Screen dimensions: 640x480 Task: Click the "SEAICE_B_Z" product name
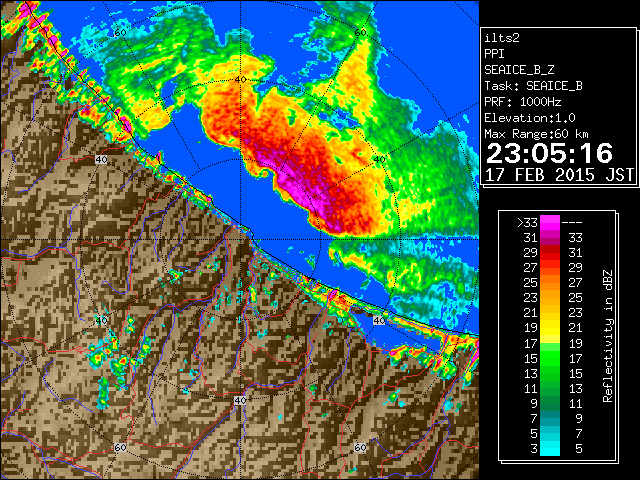[519, 70]
